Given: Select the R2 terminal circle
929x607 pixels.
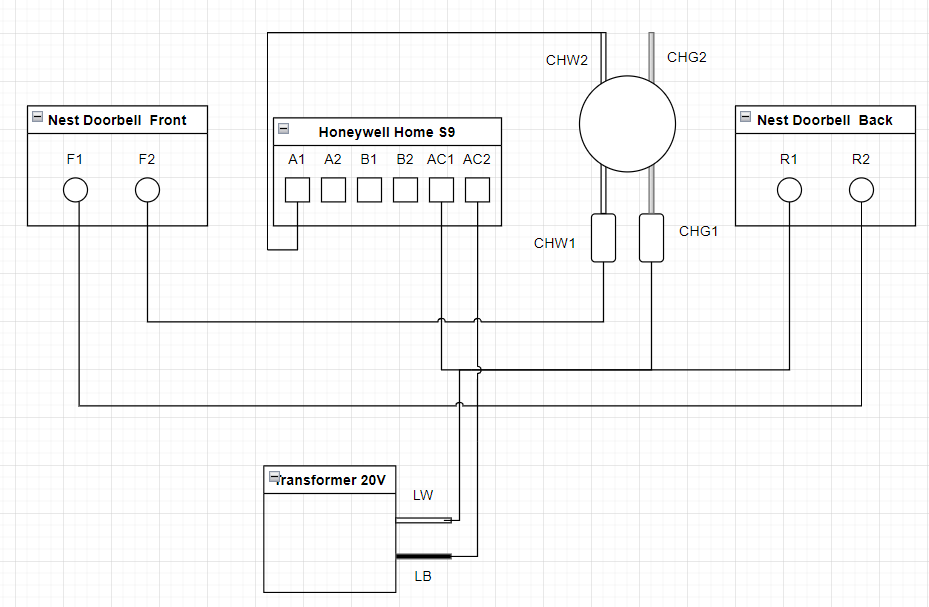Looking at the screenshot, I should click(861, 189).
